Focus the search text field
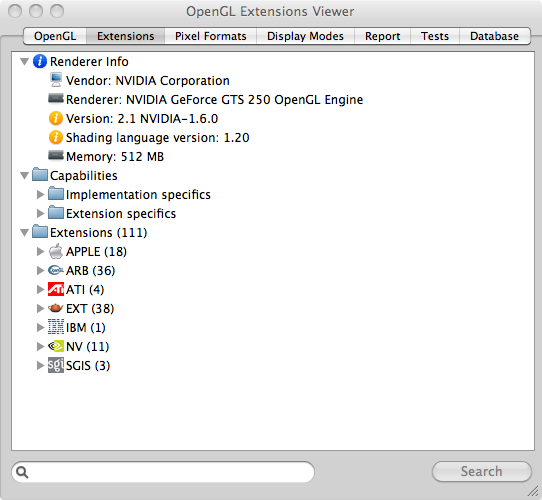This screenshot has height=500, width=542. pyautogui.click(x=163, y=472)
